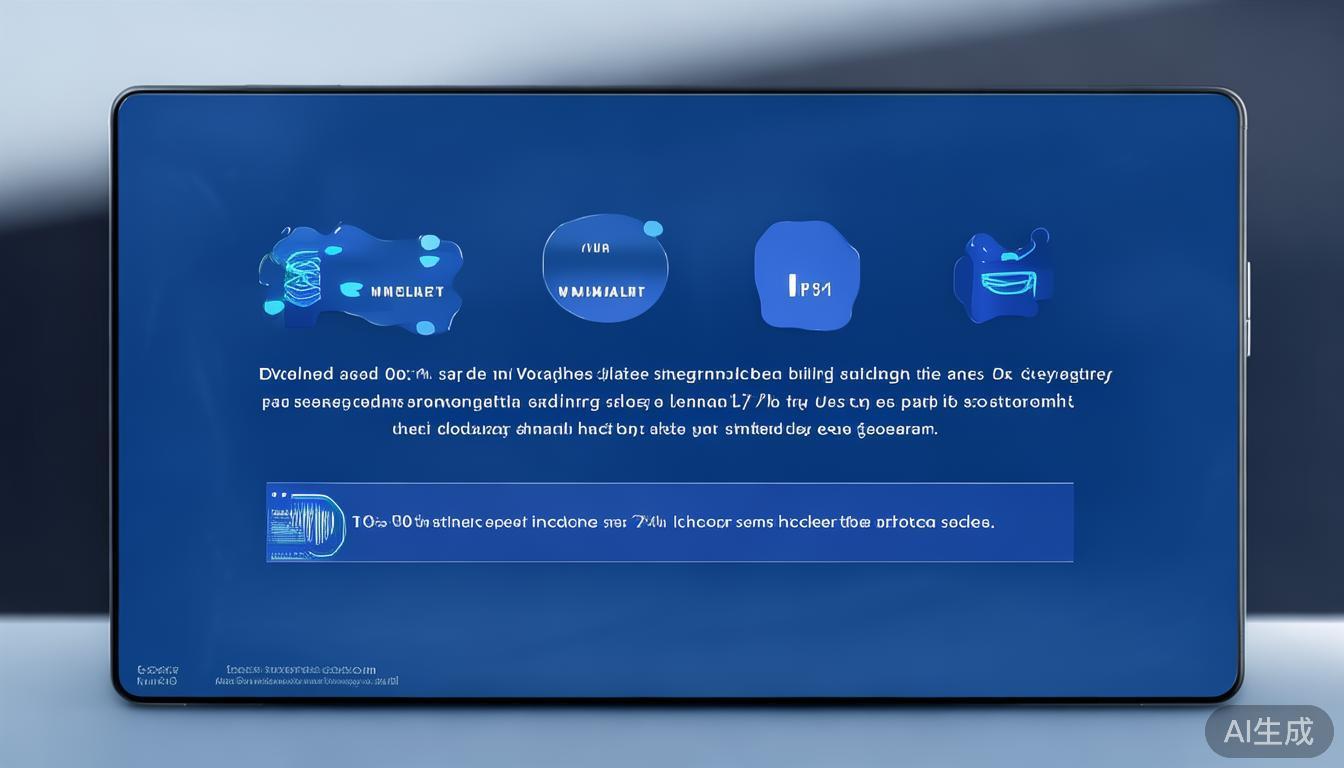Screen dimensions: 1344x768
Task: Click the small cyan pill beside MMOLART
Action: pyautogui.click(x=351, y=290)
